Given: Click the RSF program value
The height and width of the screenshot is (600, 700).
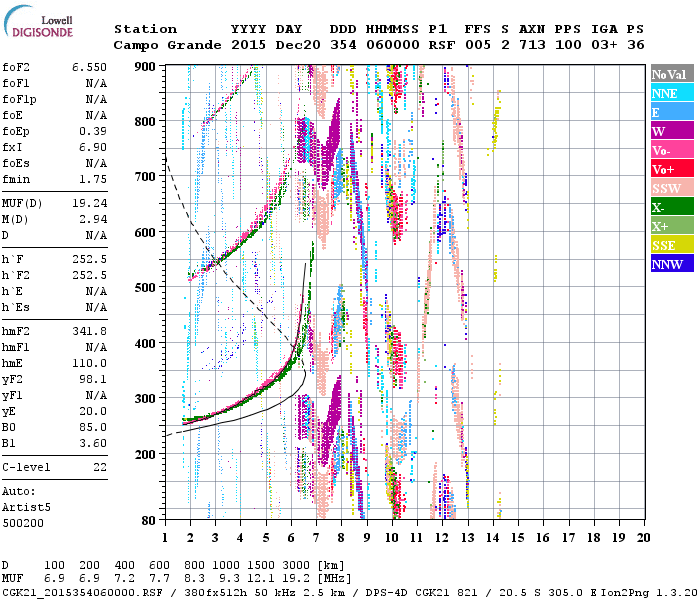Looking at the screenshot, I should (x=442, y=45).
